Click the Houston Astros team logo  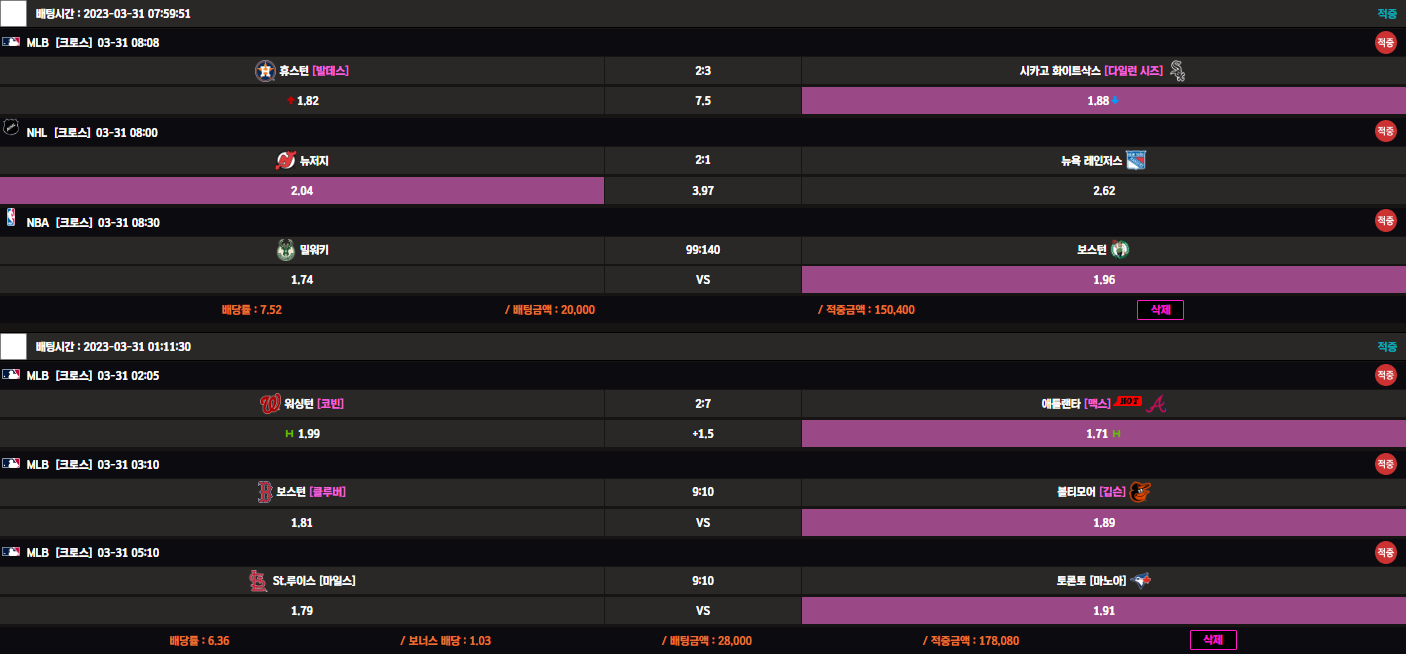point(265,71)
